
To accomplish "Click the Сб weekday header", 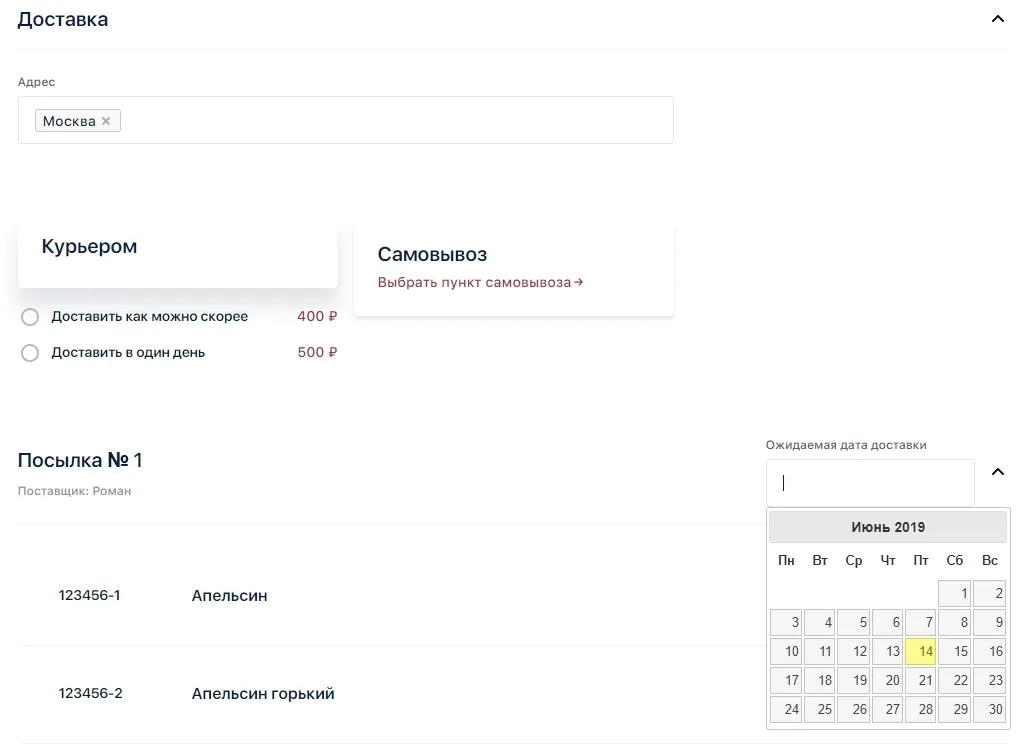I will pyautogui.click(x=954, y=561).
